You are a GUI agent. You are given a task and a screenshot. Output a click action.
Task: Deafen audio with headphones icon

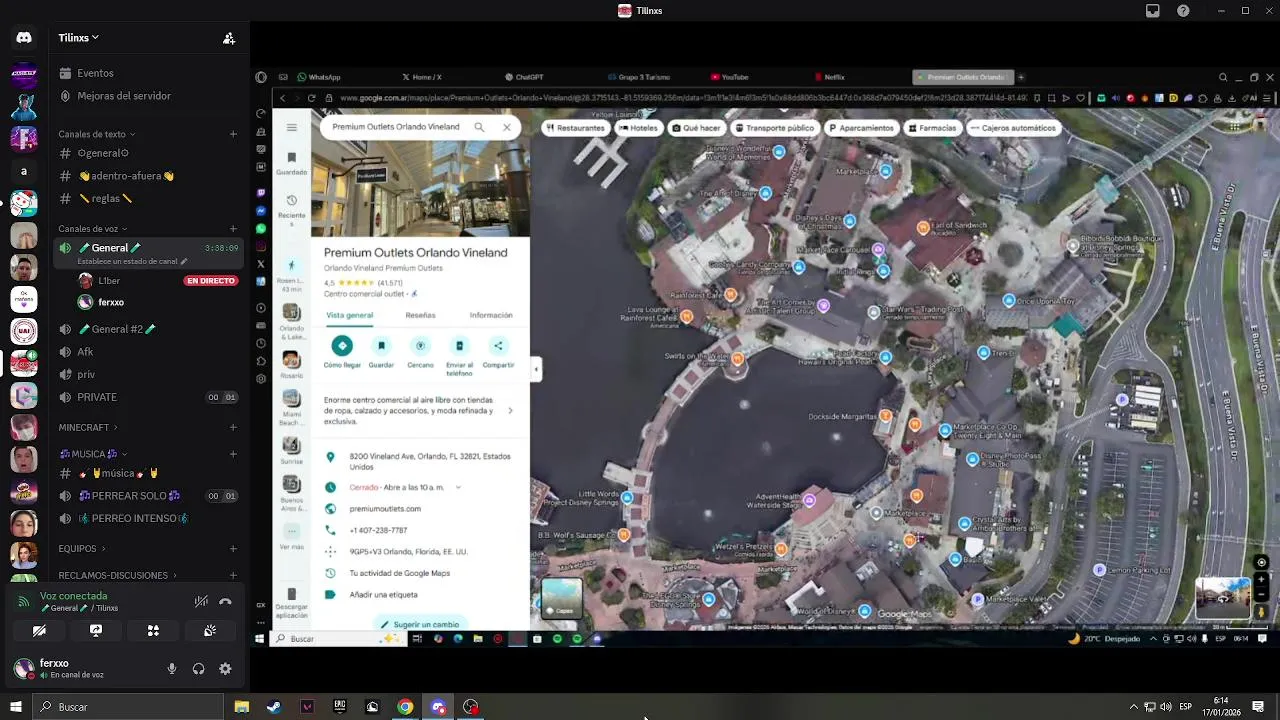[198, 669]
